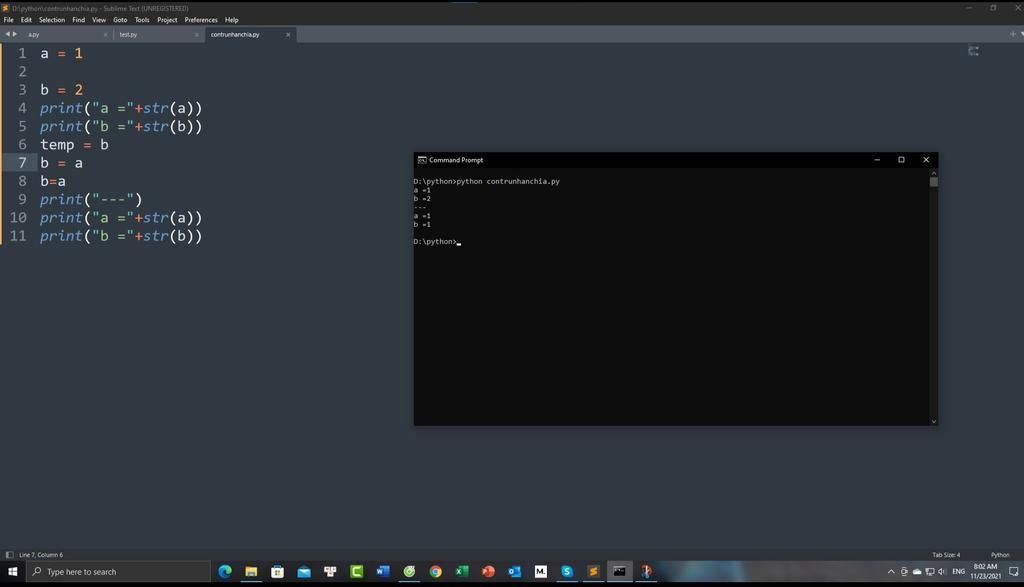Open PowerPoint from the taskbar
The width and height of the screenshot is (1024, 587).
488,571
